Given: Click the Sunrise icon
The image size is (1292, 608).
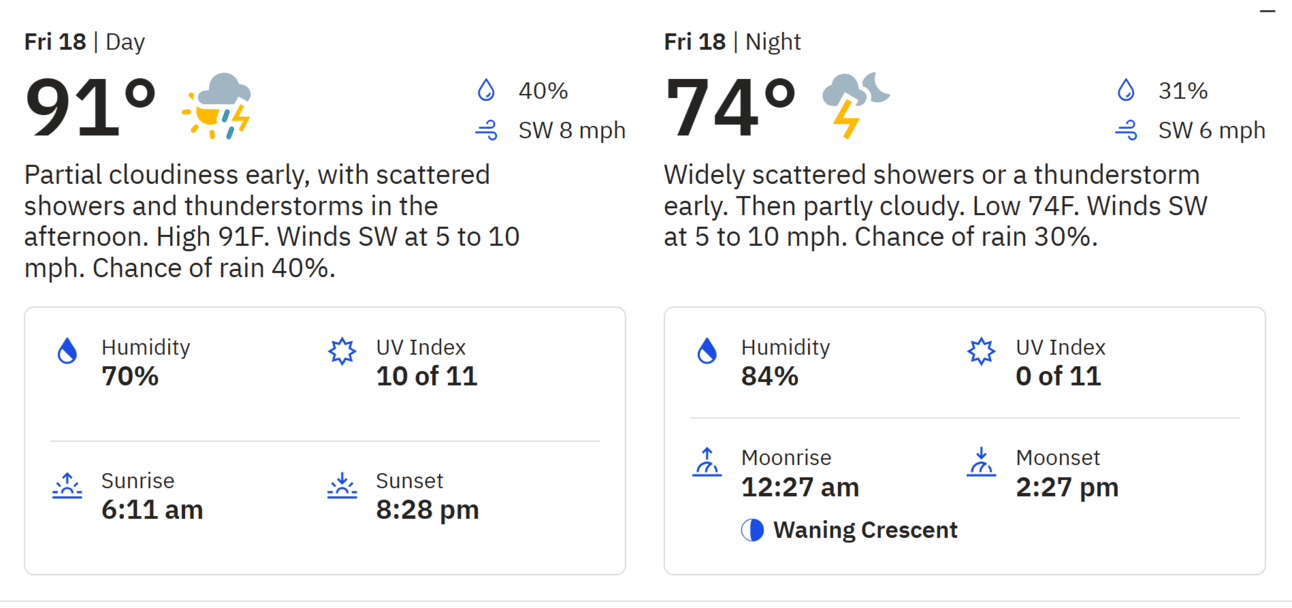Looking at the screenshot, I should coord(67,486).
